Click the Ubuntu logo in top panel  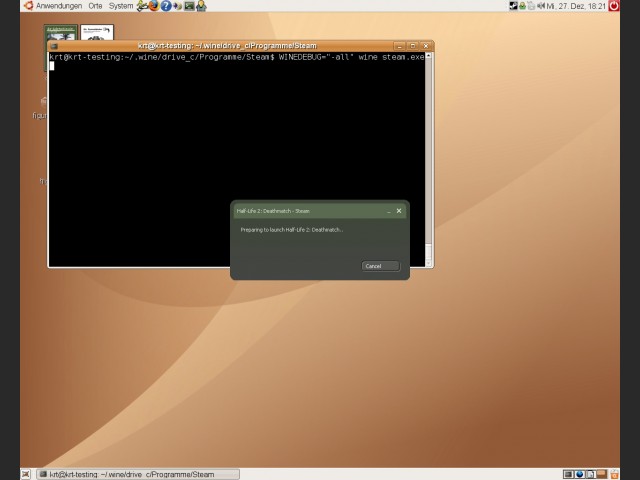pos(28,5)
